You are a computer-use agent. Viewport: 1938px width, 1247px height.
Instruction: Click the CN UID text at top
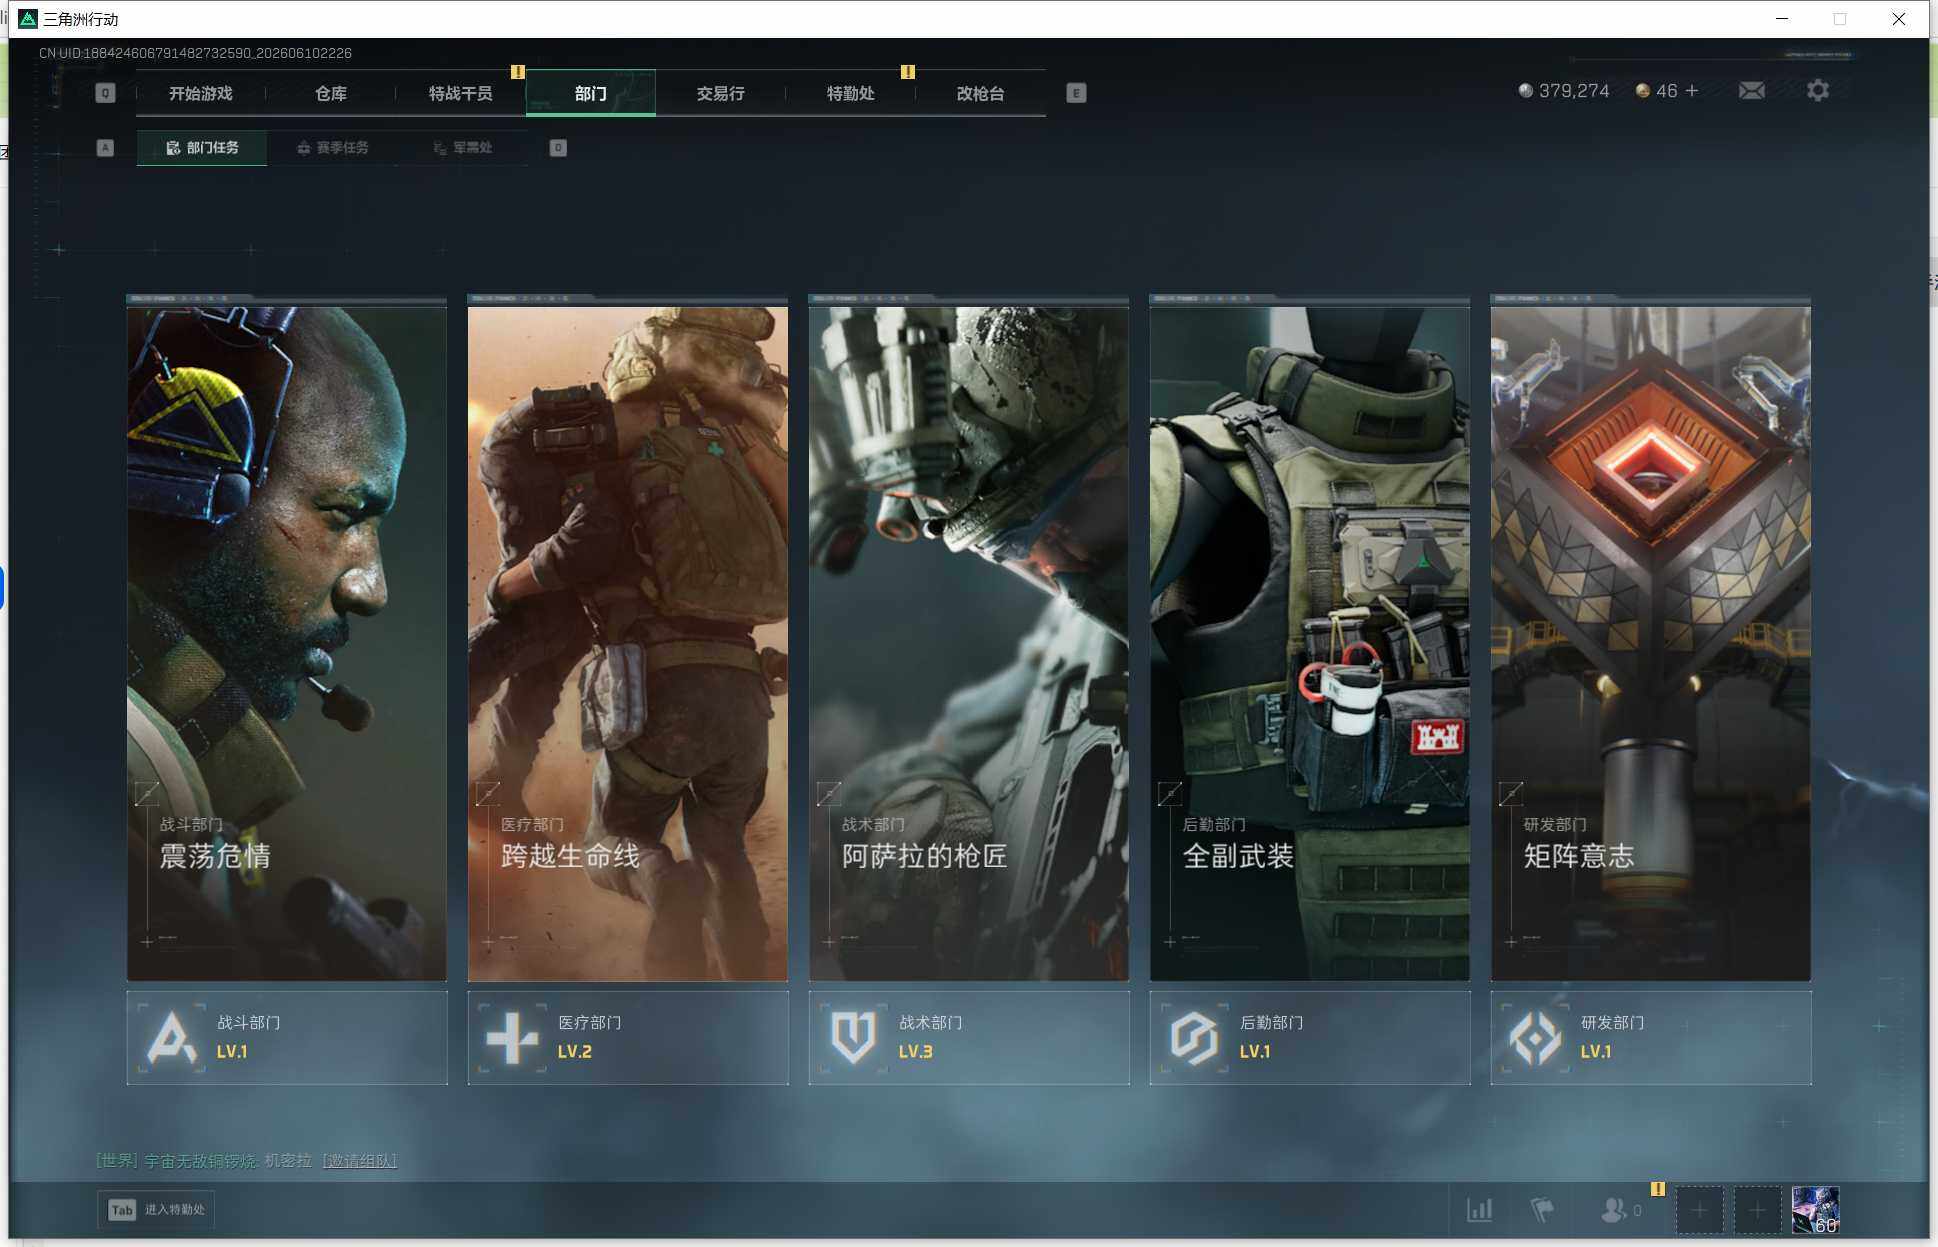click(195, 53)
